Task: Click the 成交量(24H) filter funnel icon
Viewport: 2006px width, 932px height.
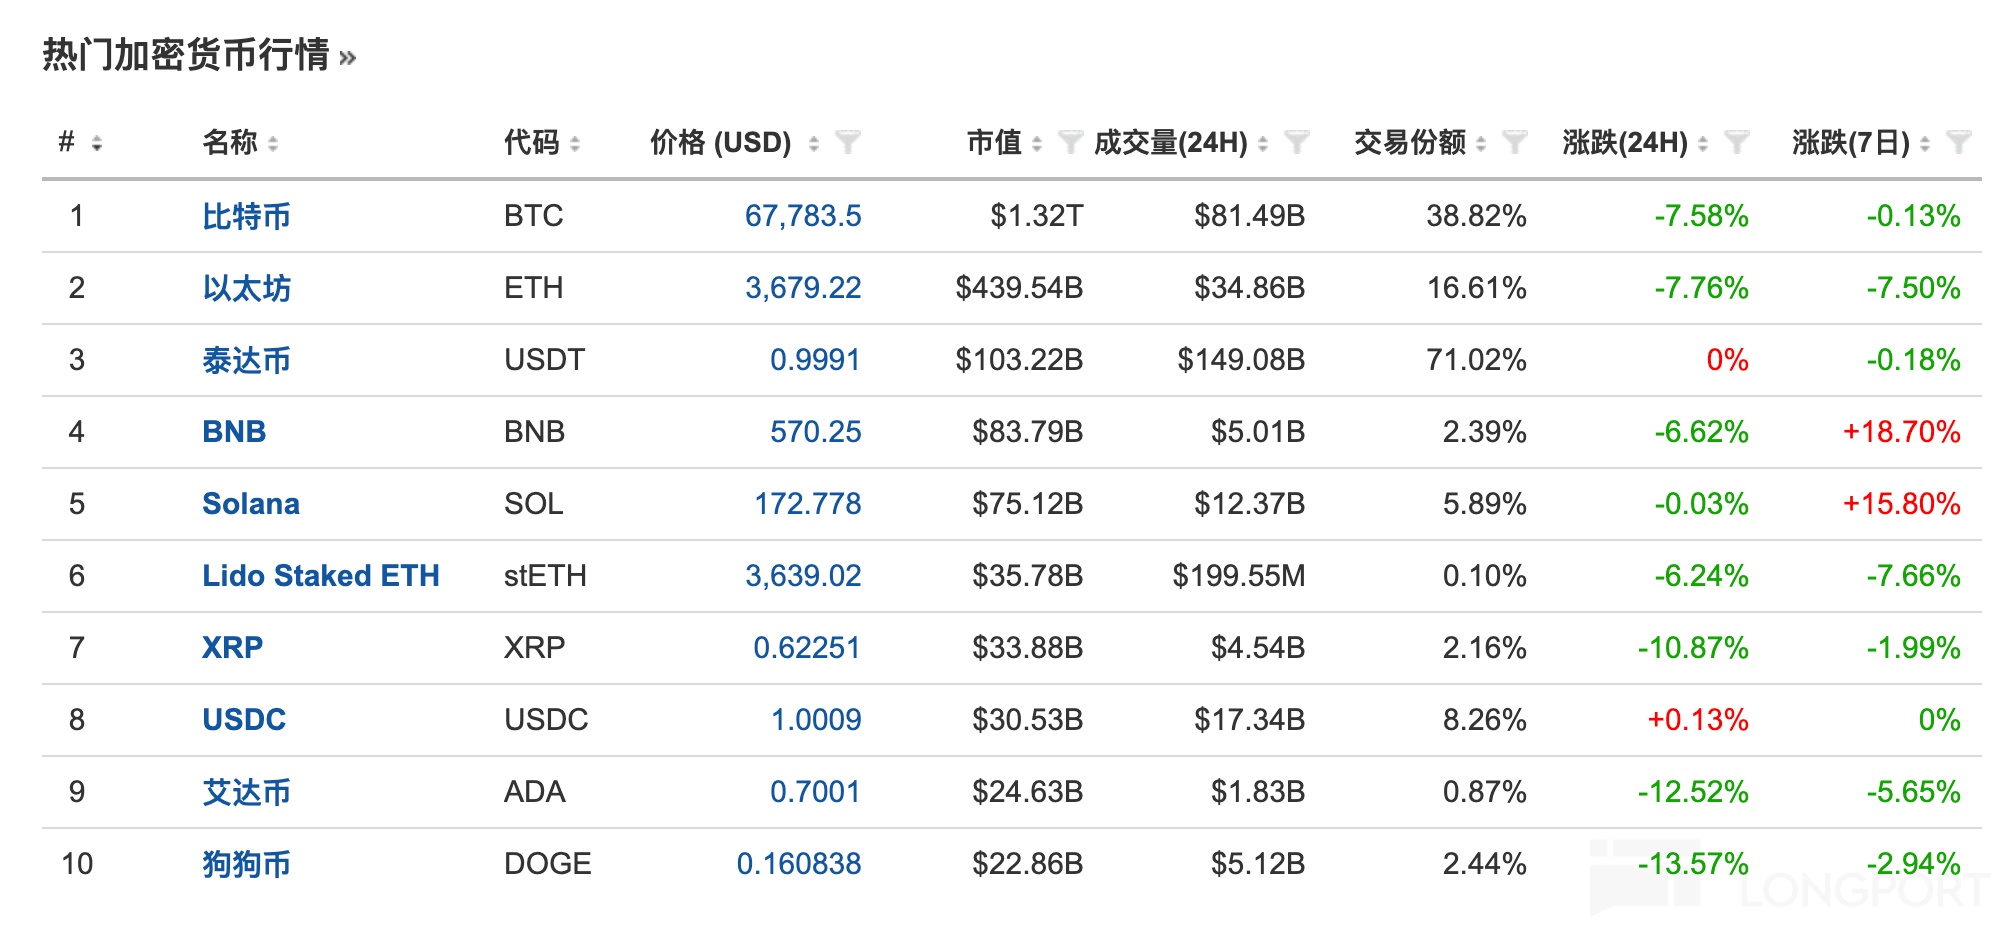Action: [1296, 142]
